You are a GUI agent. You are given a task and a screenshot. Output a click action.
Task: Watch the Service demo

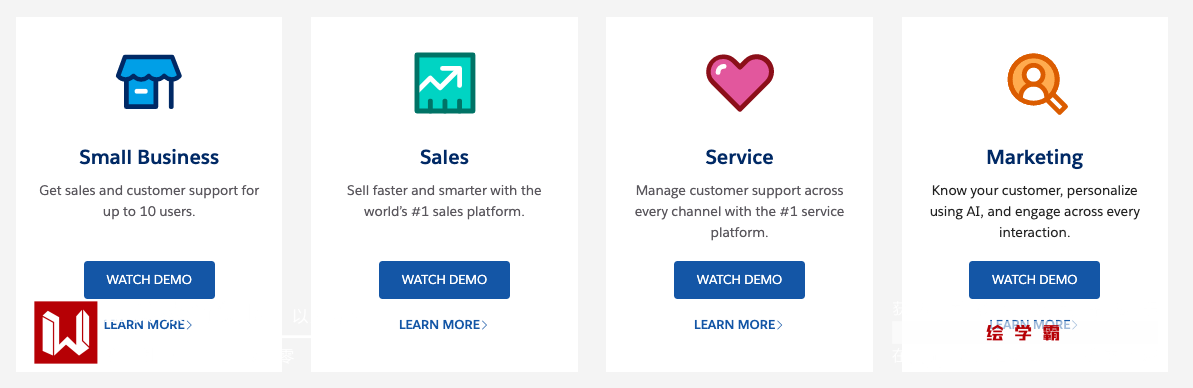click(740, 280)
